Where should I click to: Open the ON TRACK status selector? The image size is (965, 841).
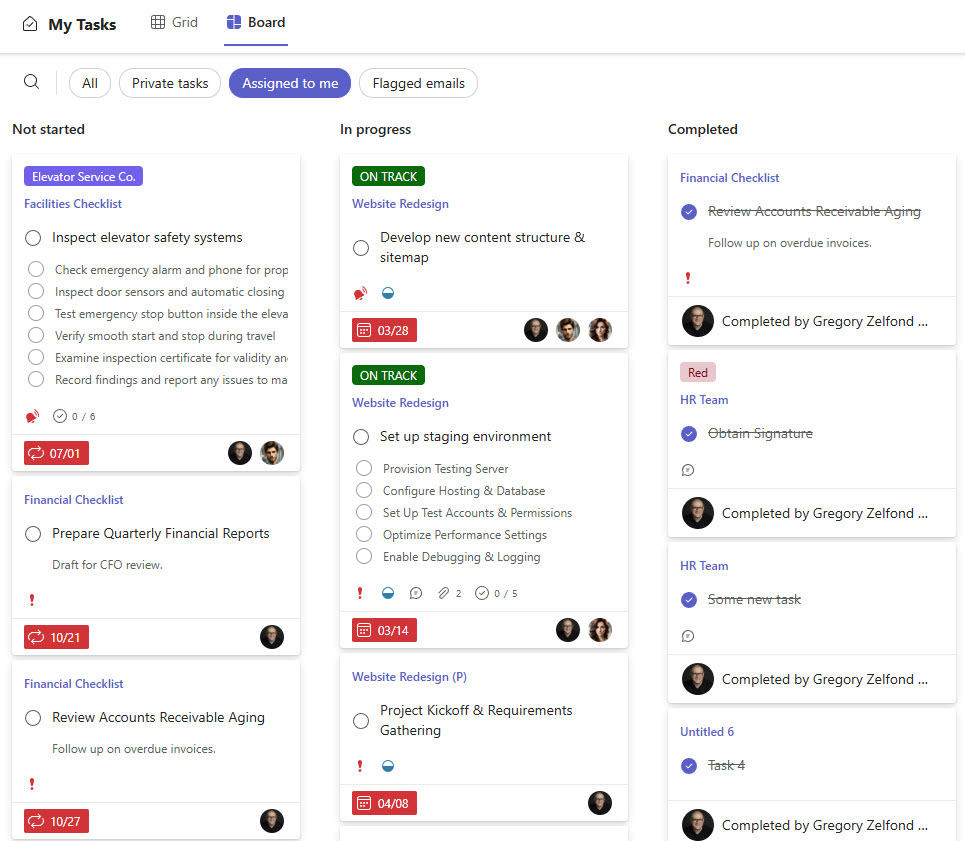tap(388, 175)
